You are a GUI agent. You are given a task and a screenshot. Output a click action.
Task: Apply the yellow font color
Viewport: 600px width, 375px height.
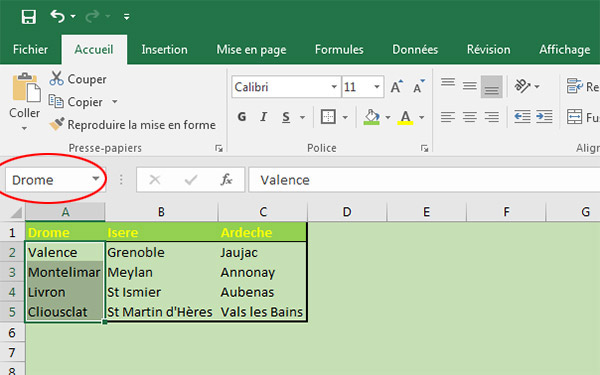pyautogui.click(x=405, y=117)
